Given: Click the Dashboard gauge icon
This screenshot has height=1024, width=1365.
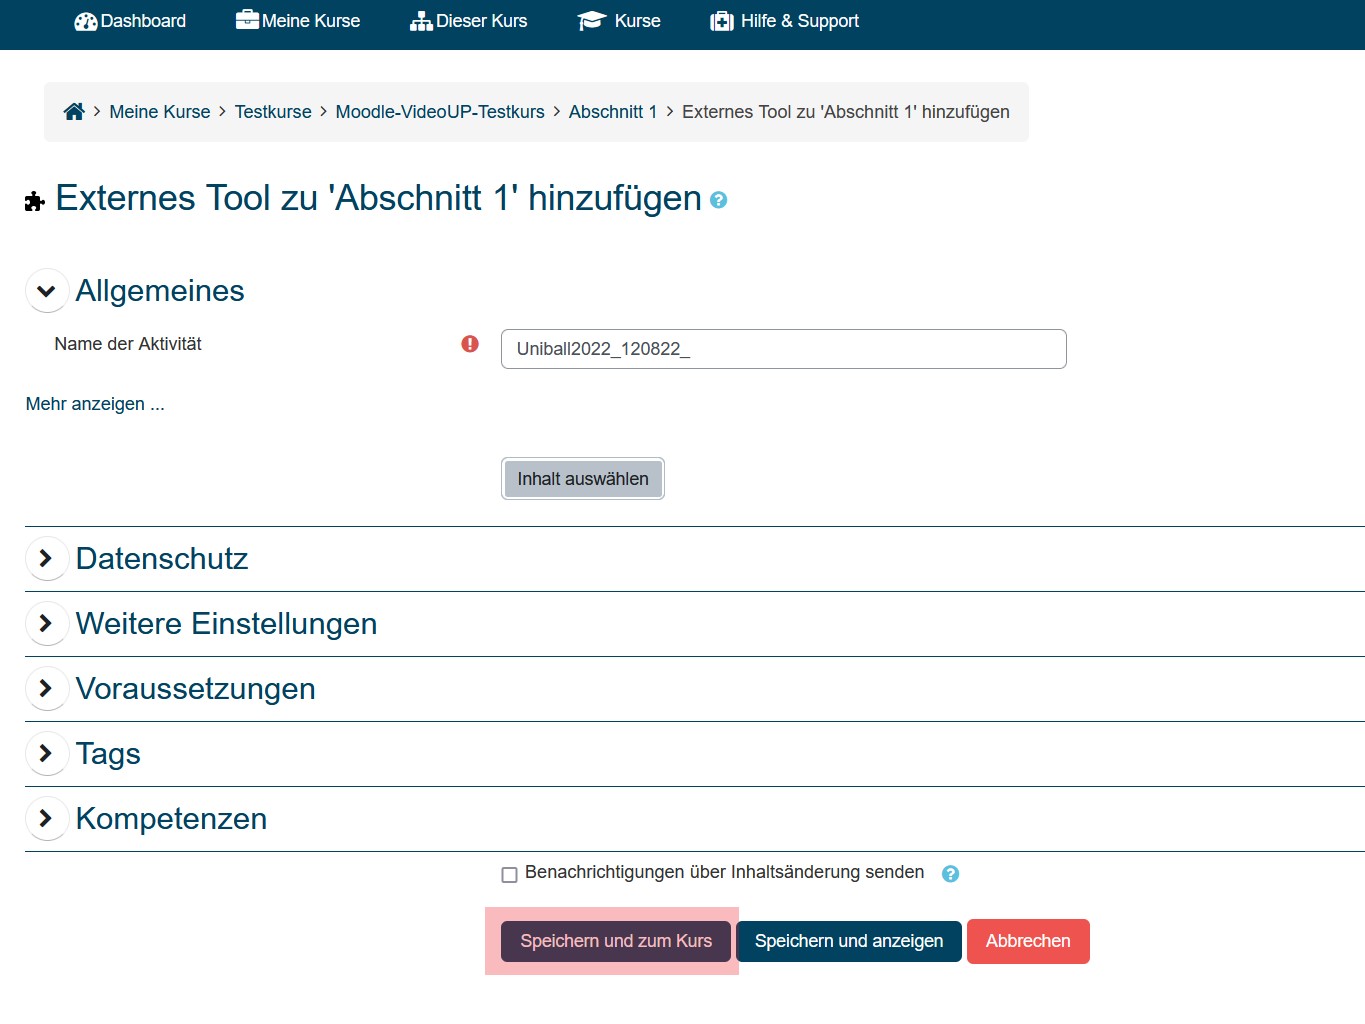Looking at the screenshot, I should 86,21.
